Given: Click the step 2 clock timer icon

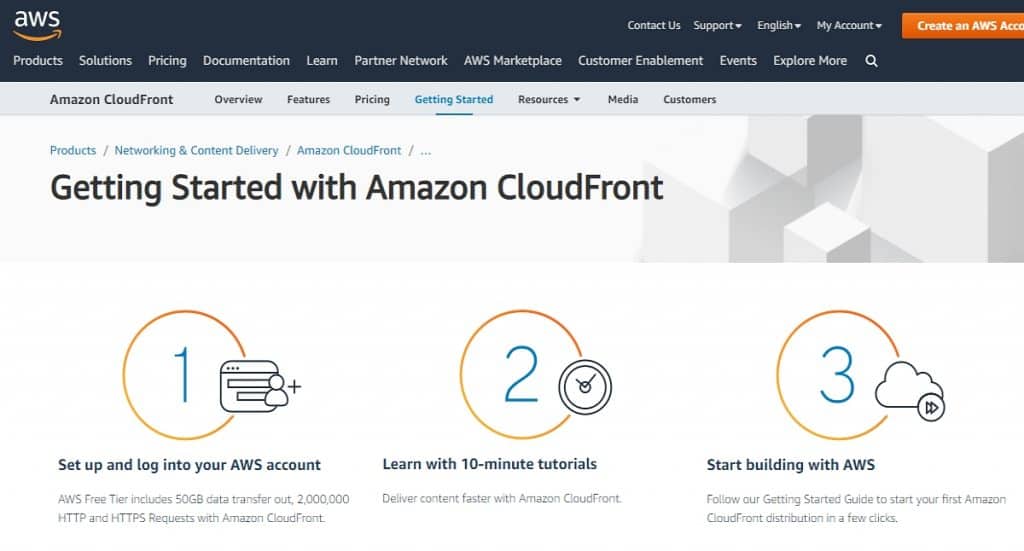Looking at the screenshot, I should 584,387.
